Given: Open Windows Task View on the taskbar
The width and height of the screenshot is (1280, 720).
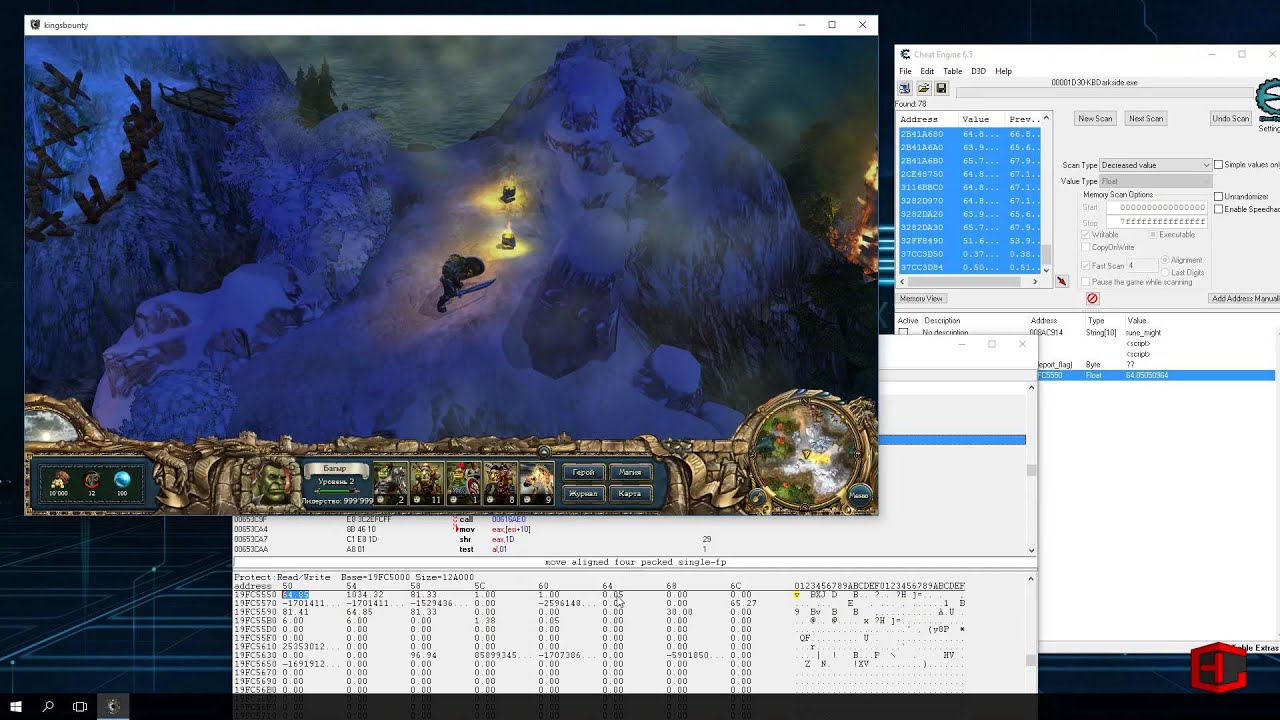Looking at the screenshot, I should [80, 706].
